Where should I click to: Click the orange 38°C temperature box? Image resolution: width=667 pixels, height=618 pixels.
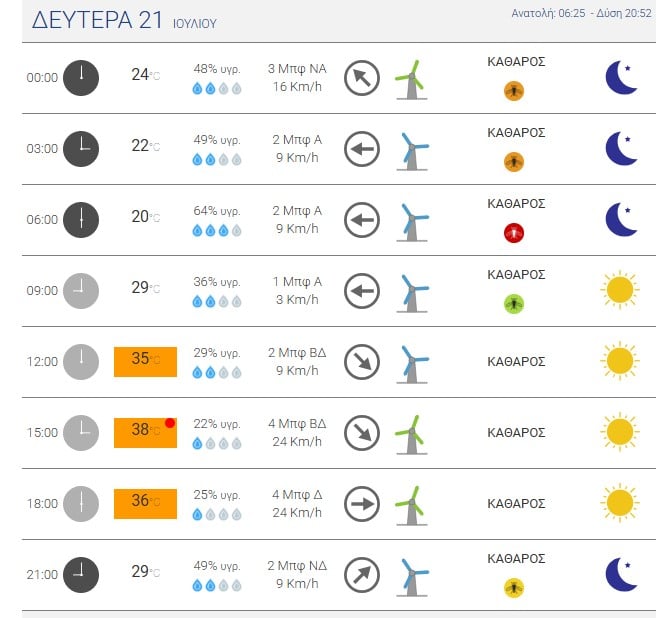click(145, 433)
